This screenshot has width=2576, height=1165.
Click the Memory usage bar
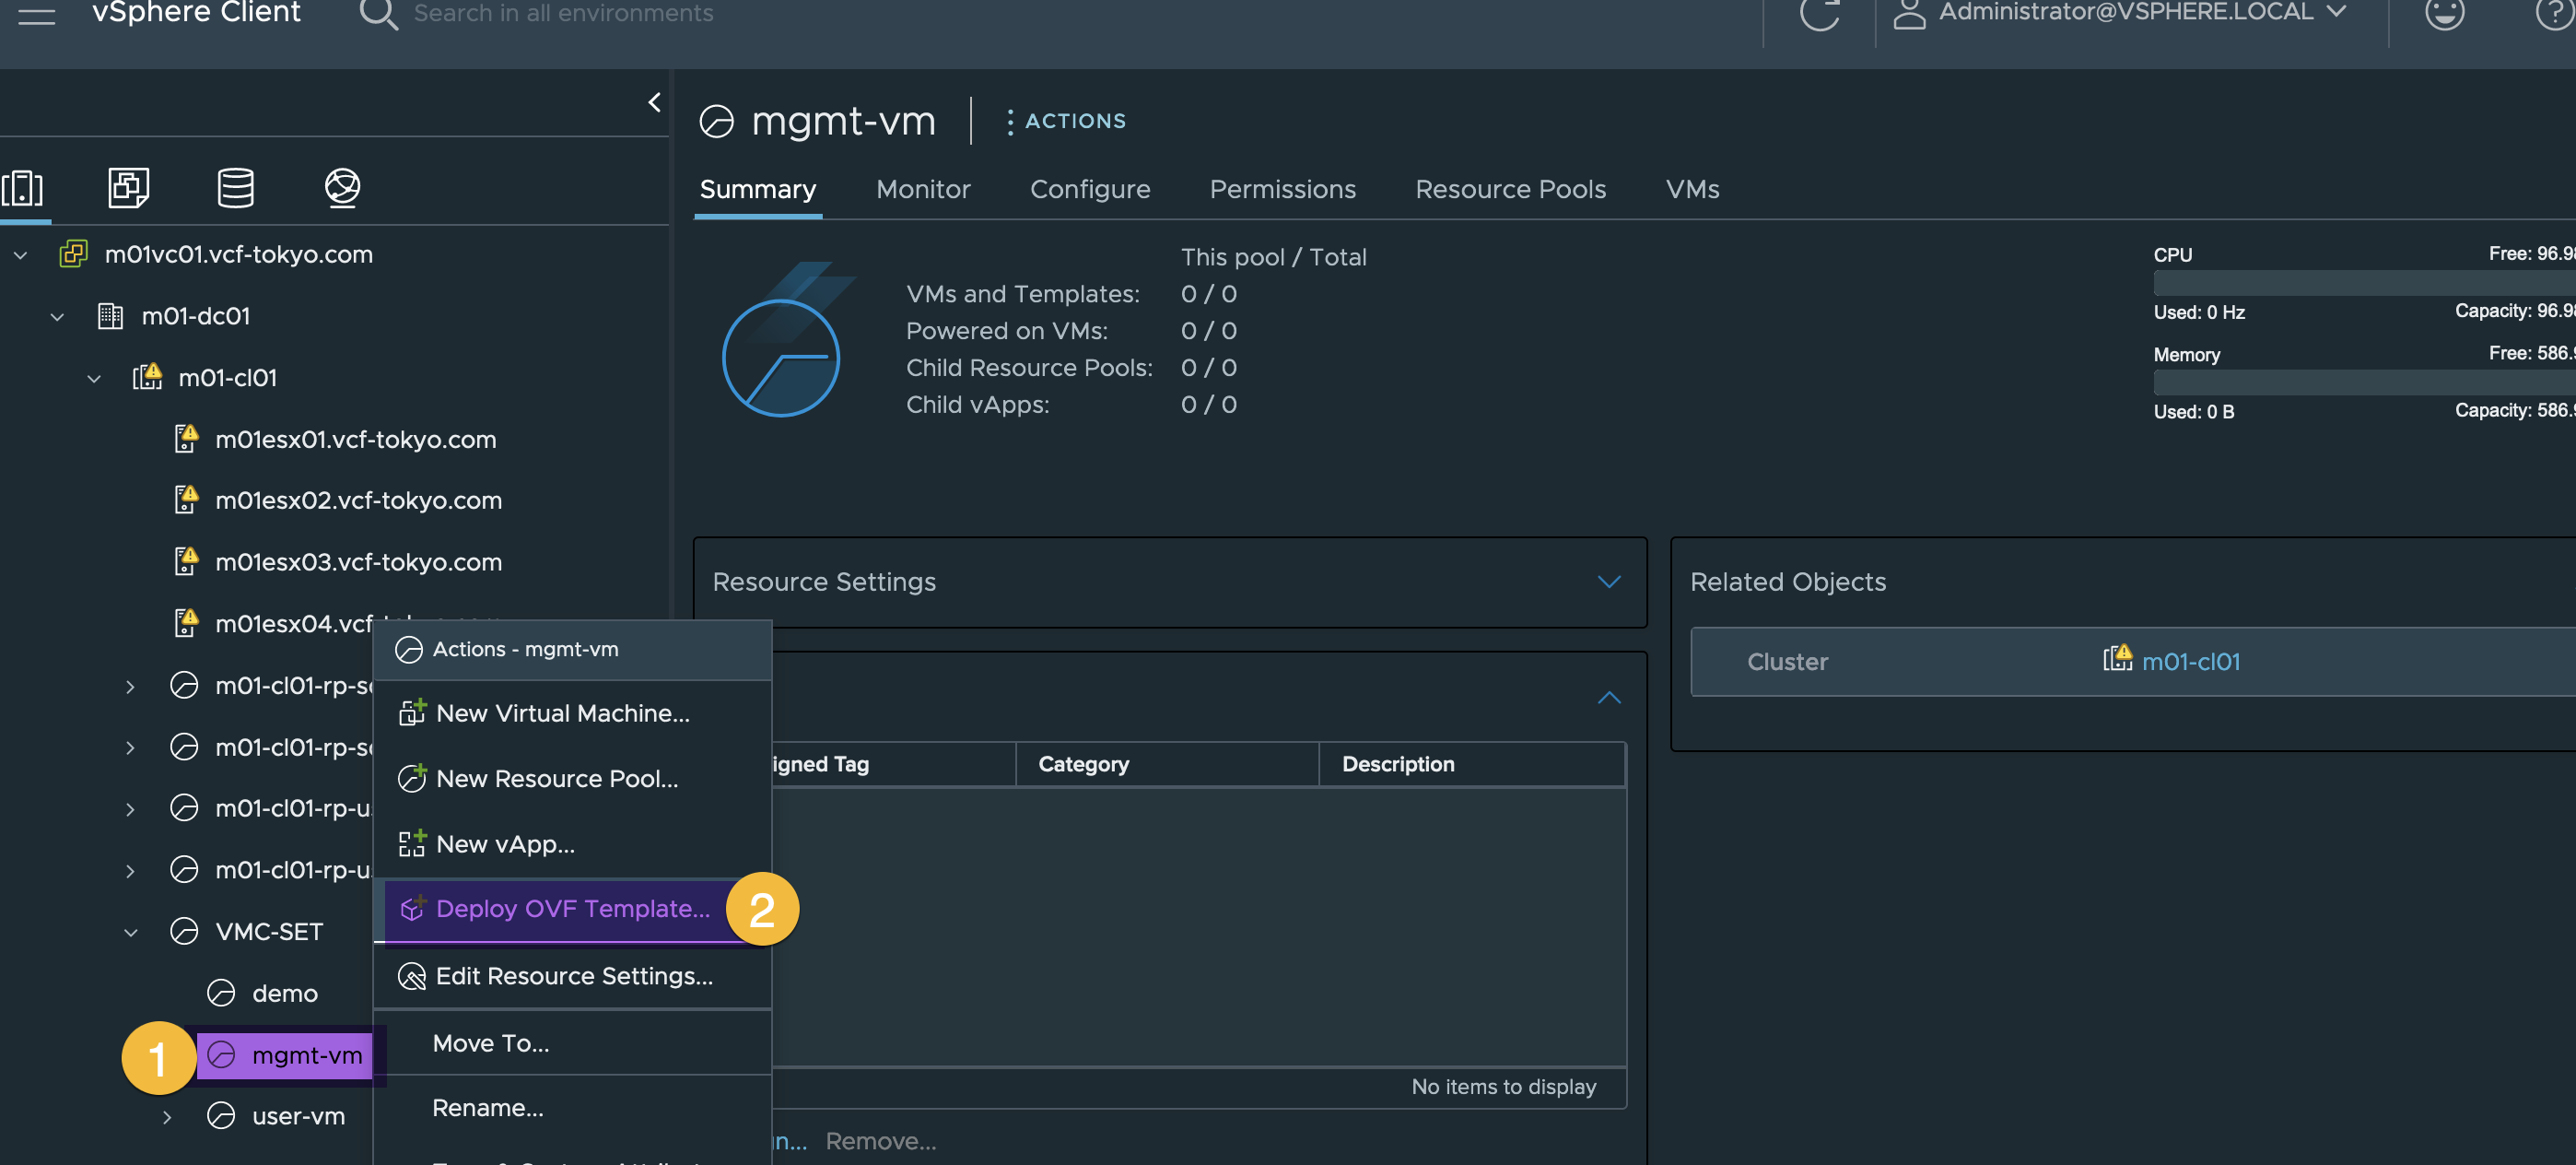point(2364,382)
